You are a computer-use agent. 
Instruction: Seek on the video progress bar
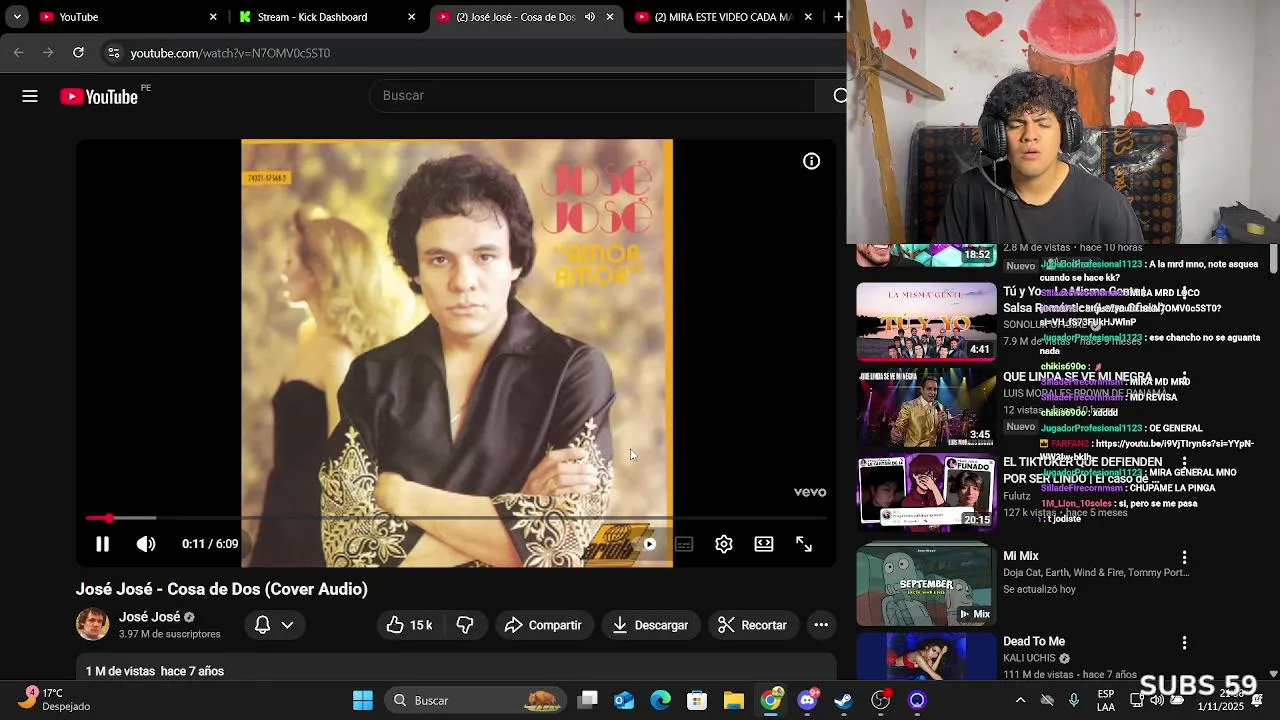(x=456, y=518)
